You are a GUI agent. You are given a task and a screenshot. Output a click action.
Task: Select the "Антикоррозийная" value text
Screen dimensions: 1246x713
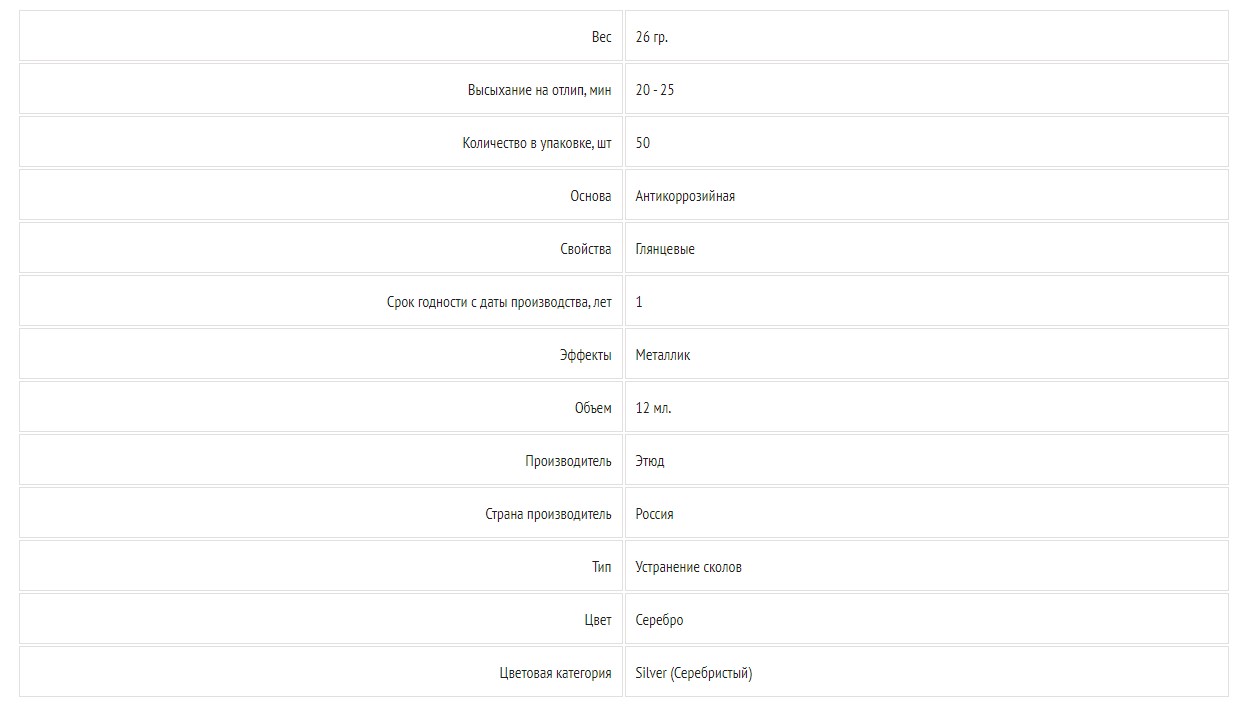pyautogui.click(x=685, y=196)
